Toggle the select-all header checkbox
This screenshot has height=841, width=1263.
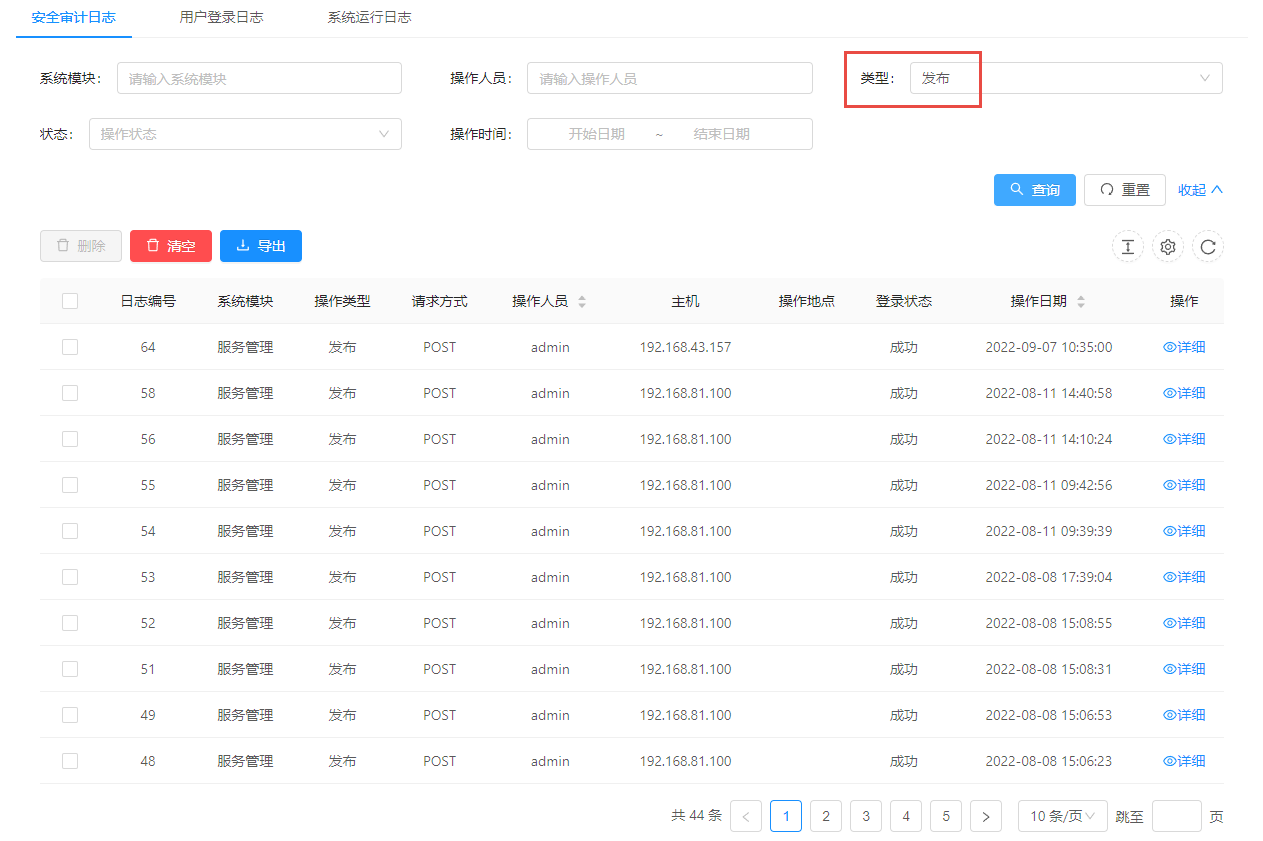(70, 301)
